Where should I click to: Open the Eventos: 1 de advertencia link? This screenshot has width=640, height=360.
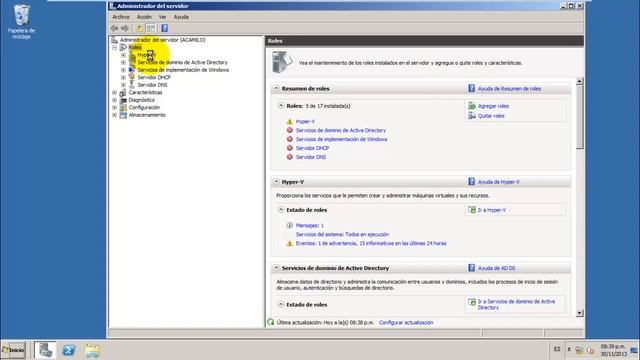[371, 243]
